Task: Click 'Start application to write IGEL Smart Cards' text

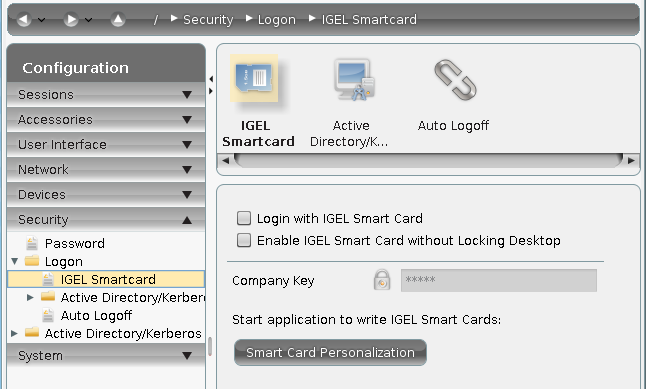Action: (x=366, y=320)
